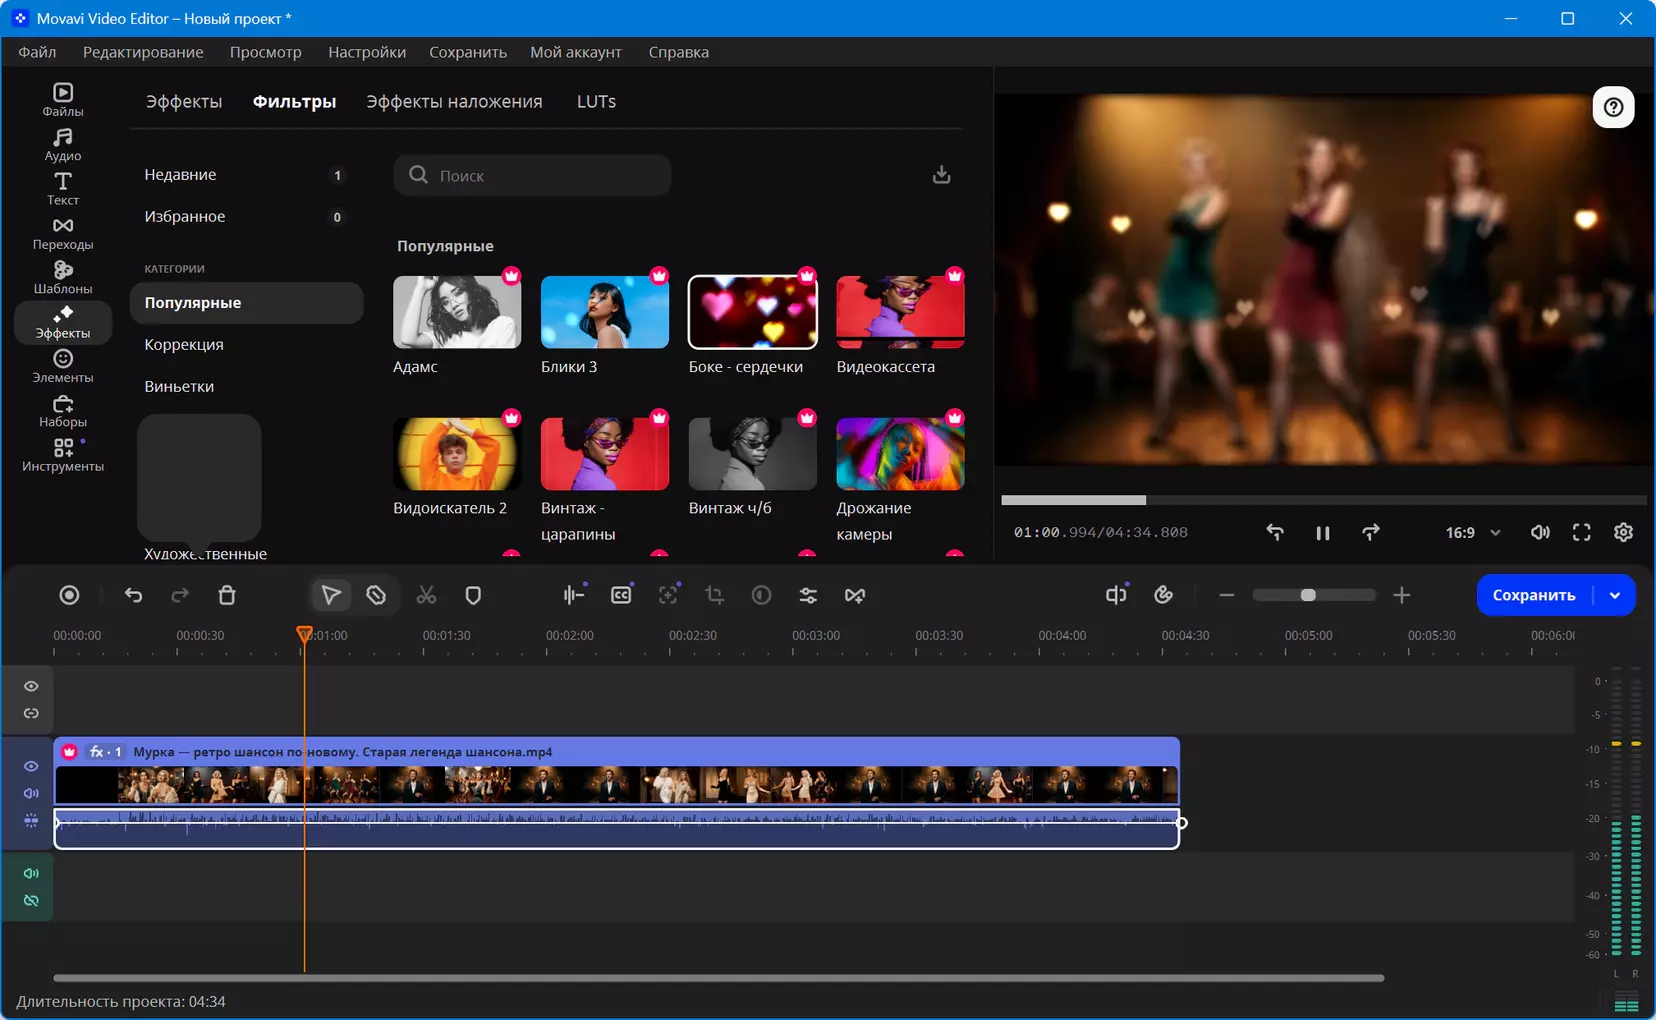Mute the main video track audio
The width and height of the screenshot is (1656, 1020).
(31, 793)
